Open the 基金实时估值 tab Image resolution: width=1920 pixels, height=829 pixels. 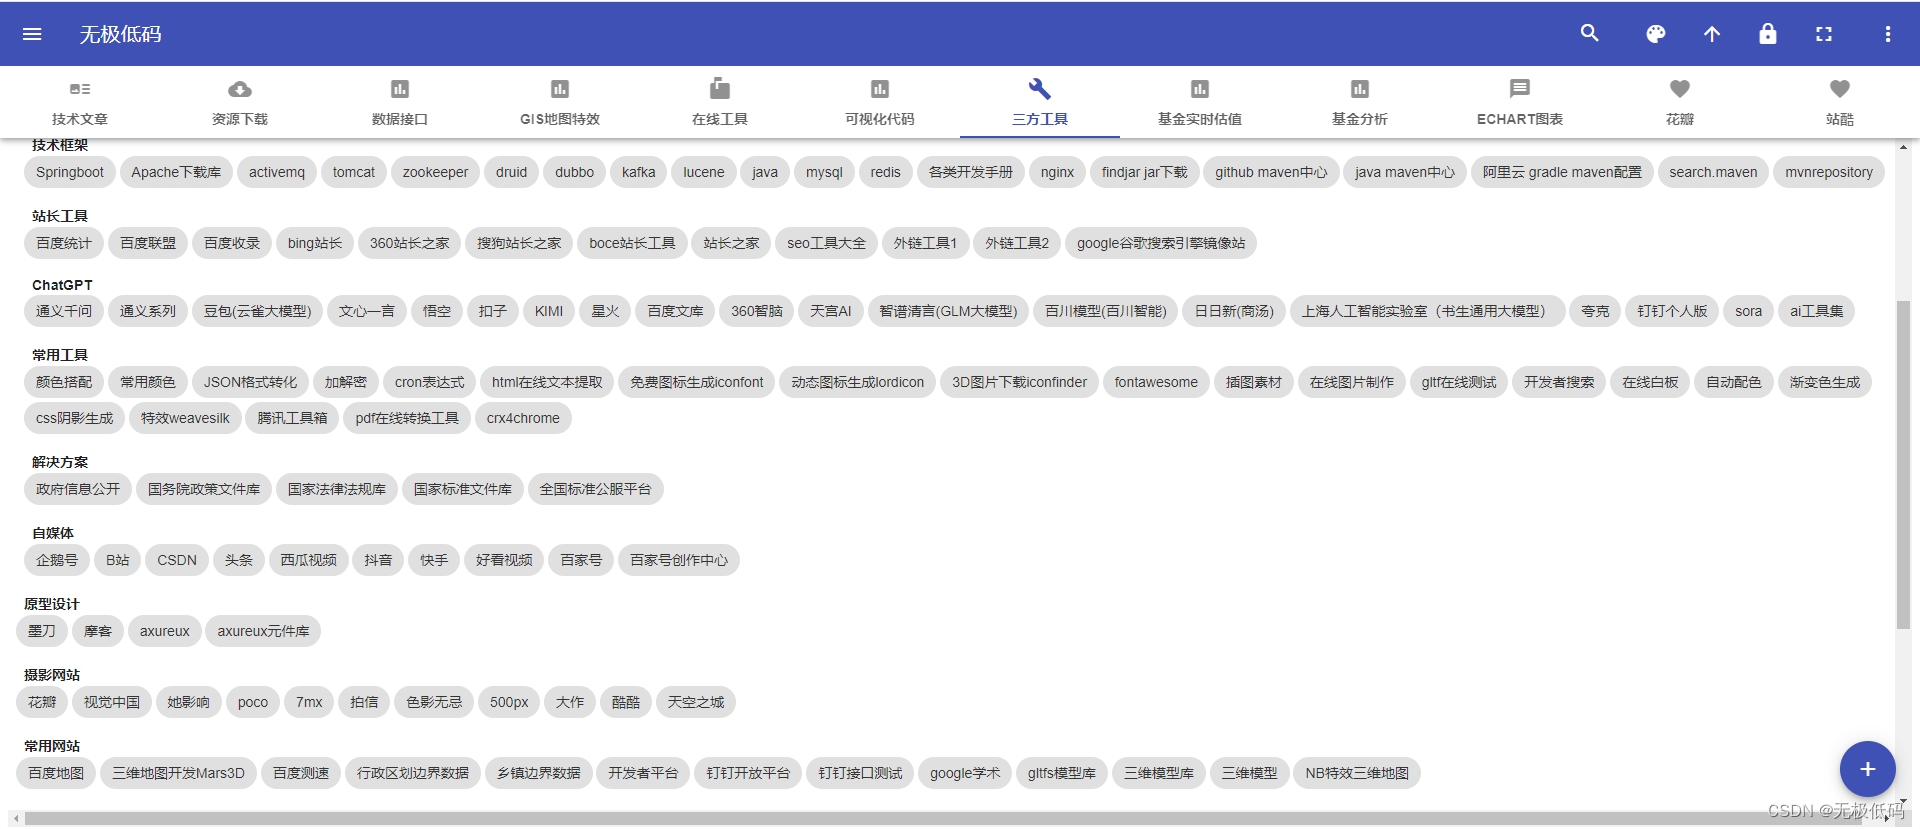1200,102
